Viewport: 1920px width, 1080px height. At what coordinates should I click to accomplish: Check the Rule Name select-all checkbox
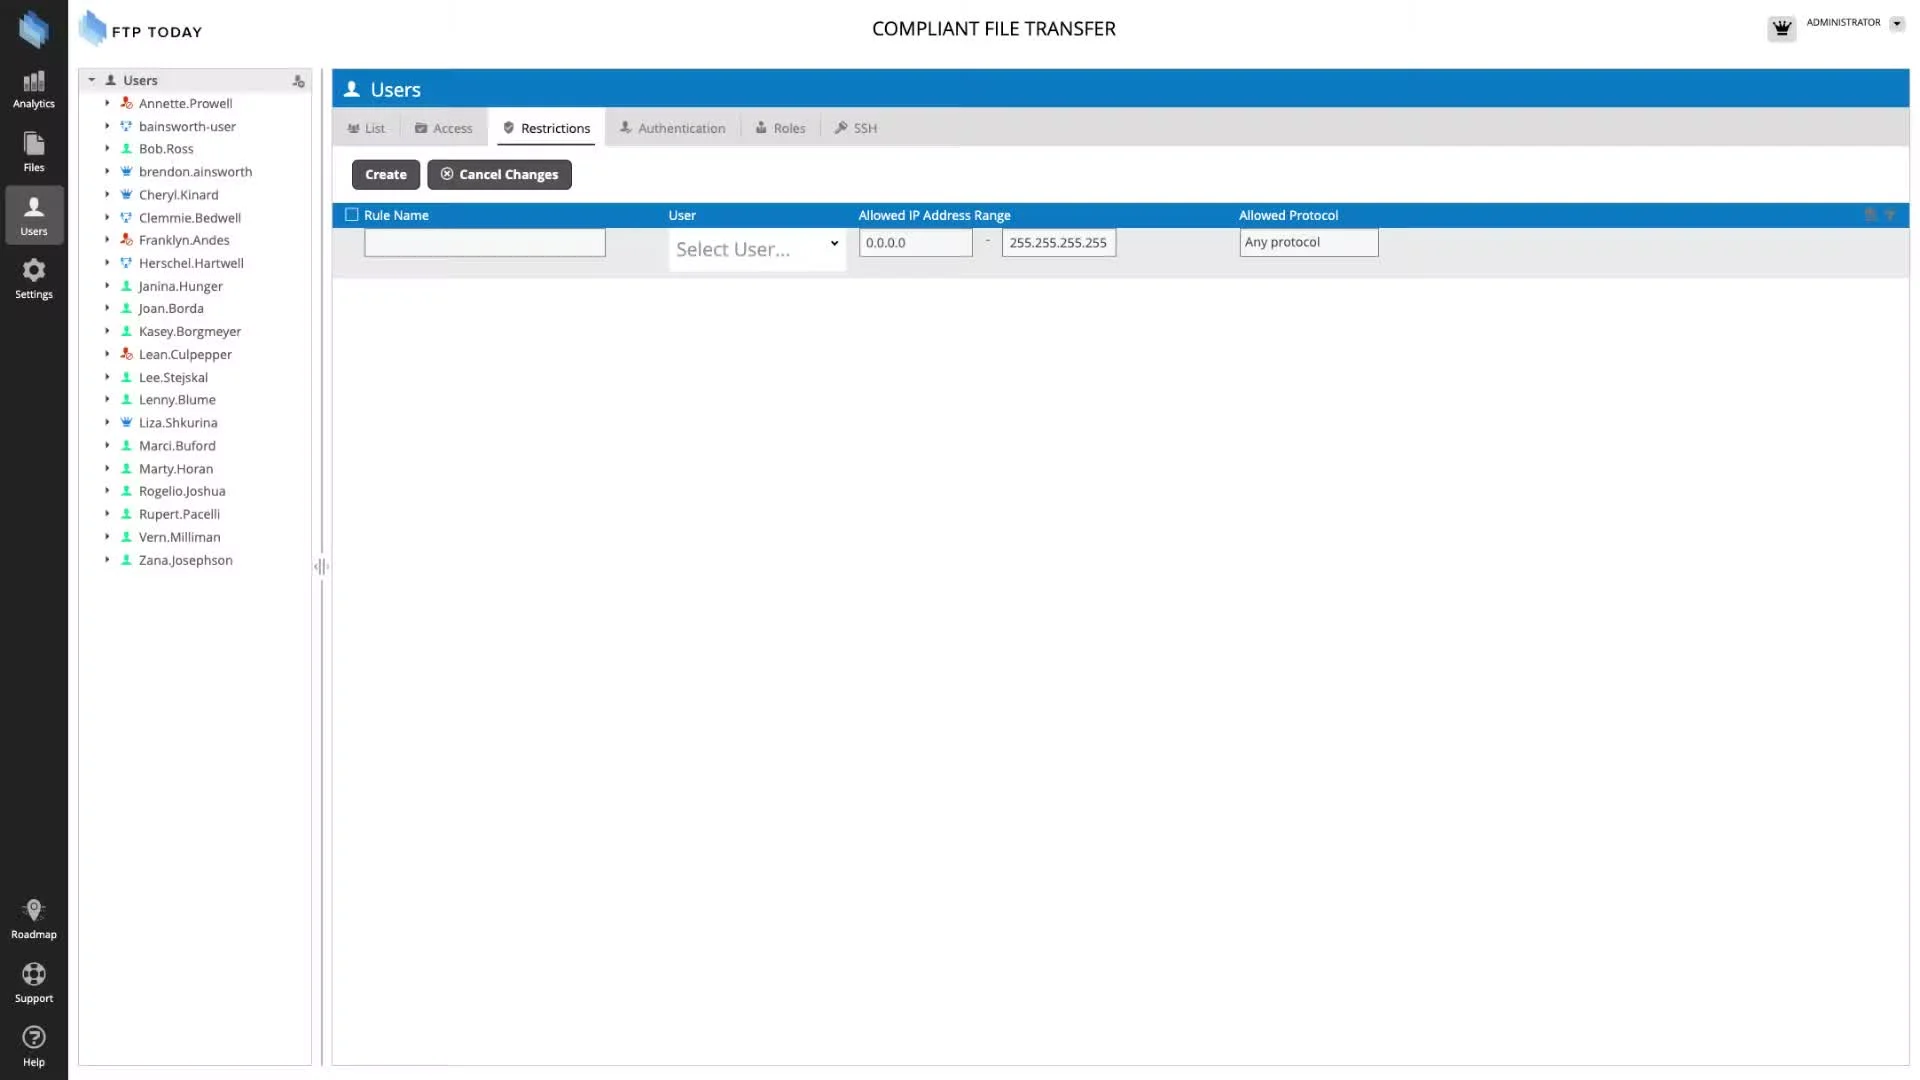[x=351, y=215]
